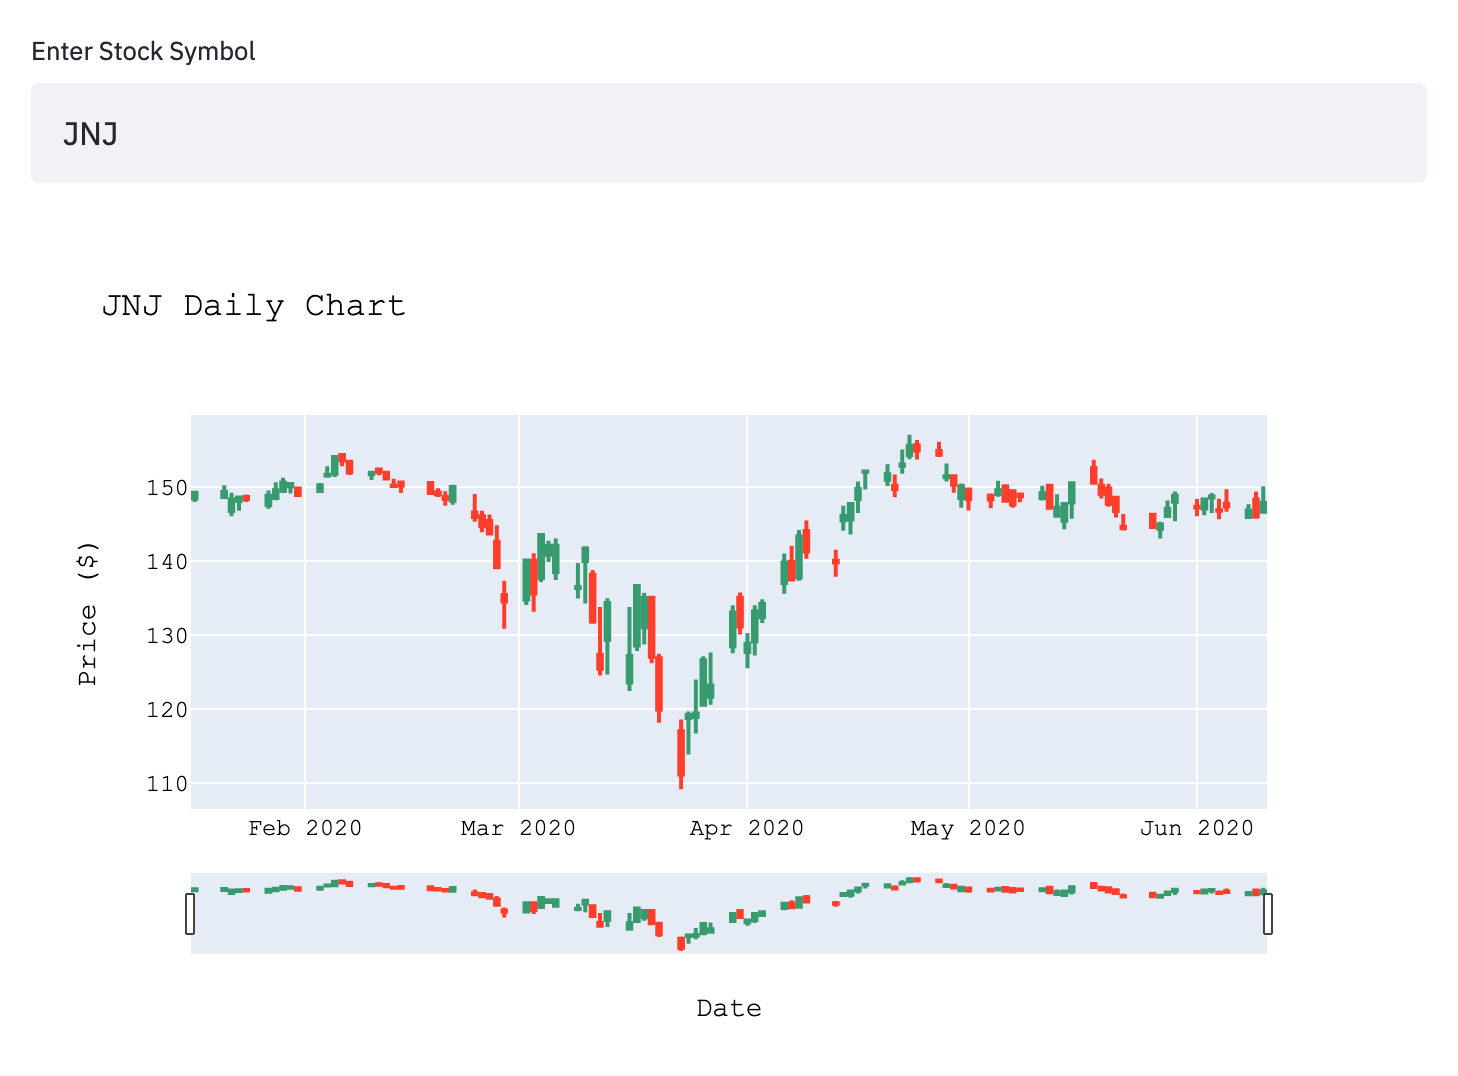Click the 'Date' x-axis title
This screenshot has width=1458, height=1076.
(x=729, y=1009)
